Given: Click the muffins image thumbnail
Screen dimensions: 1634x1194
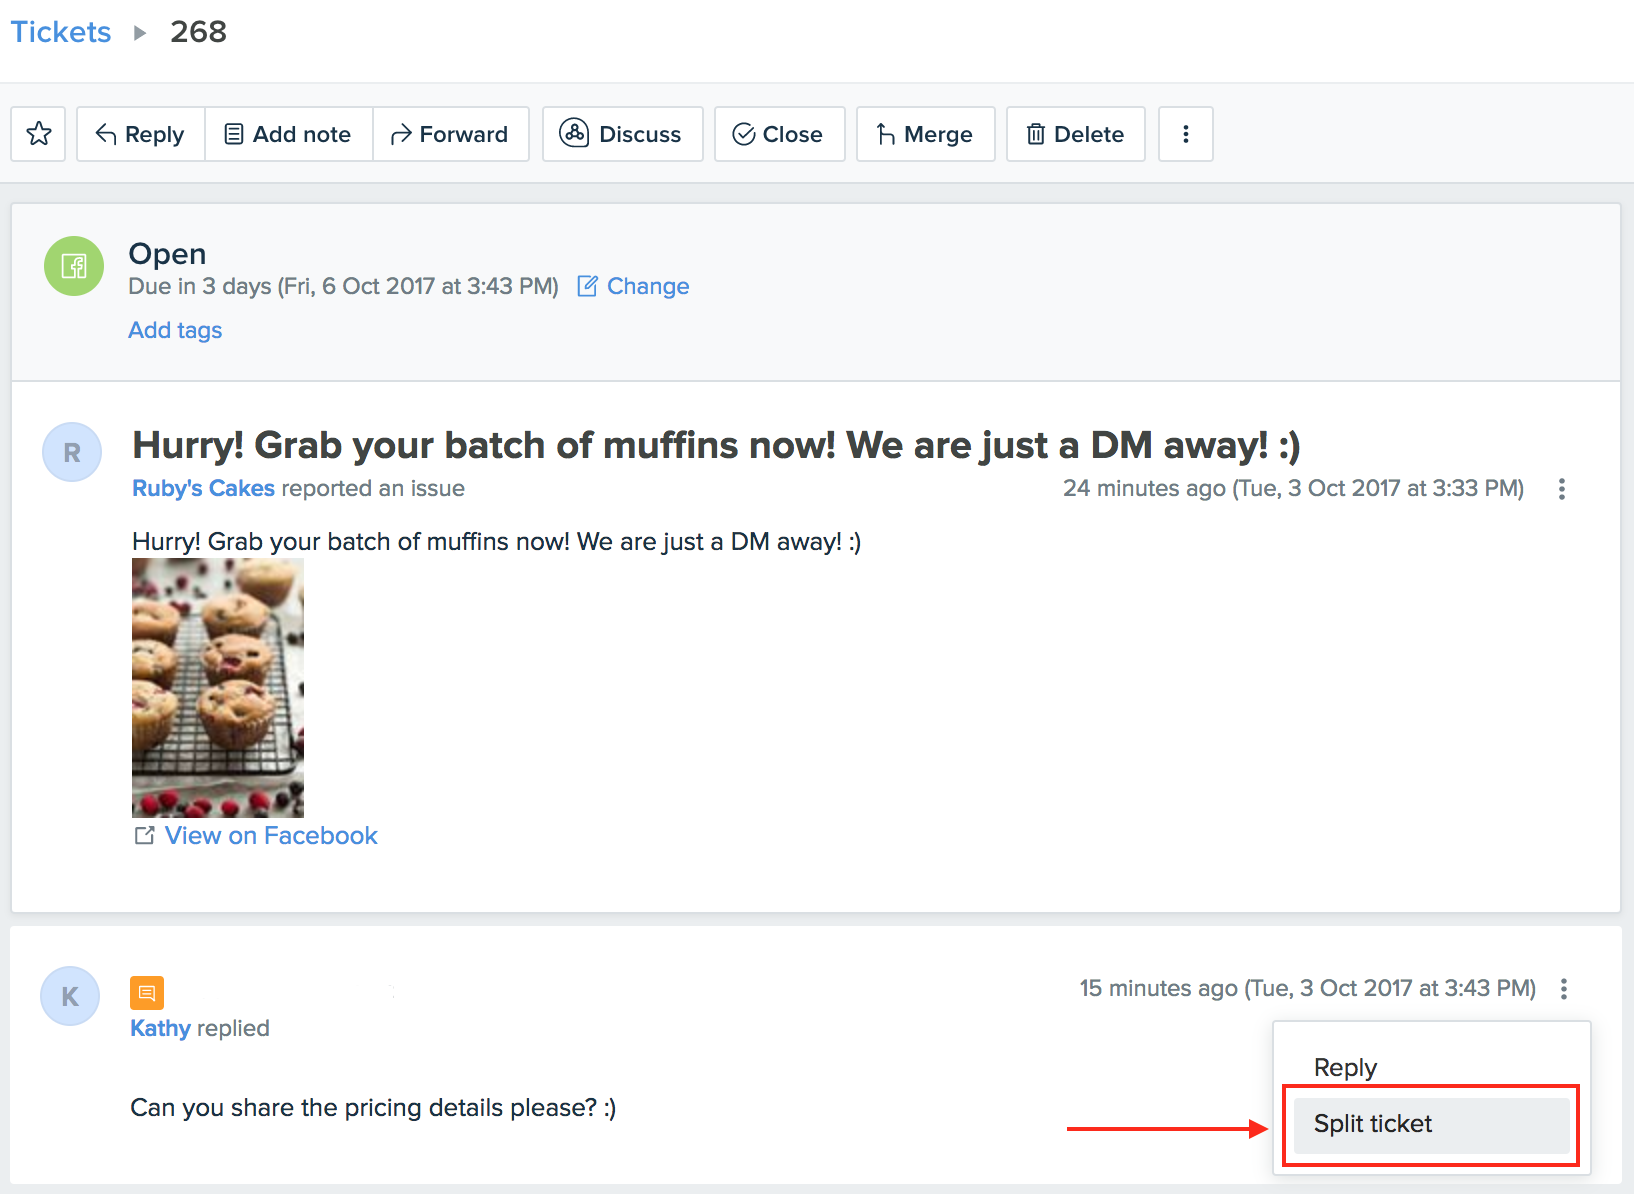Looking at the screenshot, I should pos(217,687).
